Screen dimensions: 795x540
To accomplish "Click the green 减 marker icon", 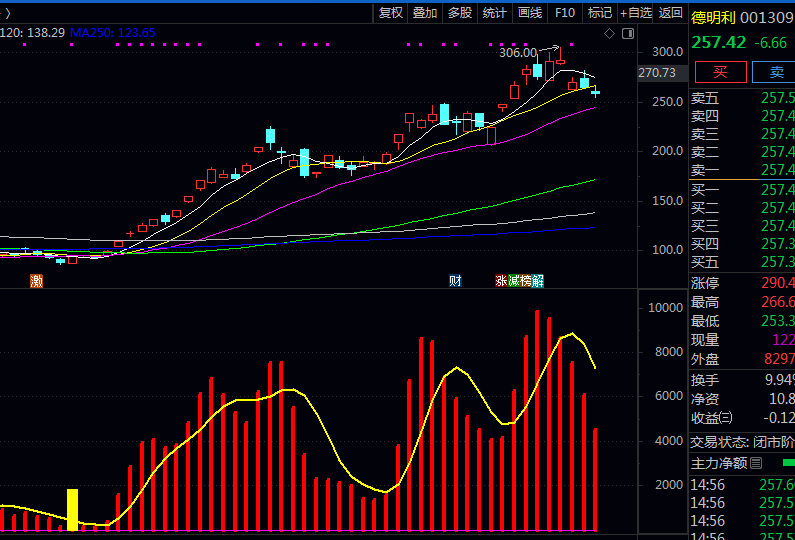I will (x=513, y=281).
